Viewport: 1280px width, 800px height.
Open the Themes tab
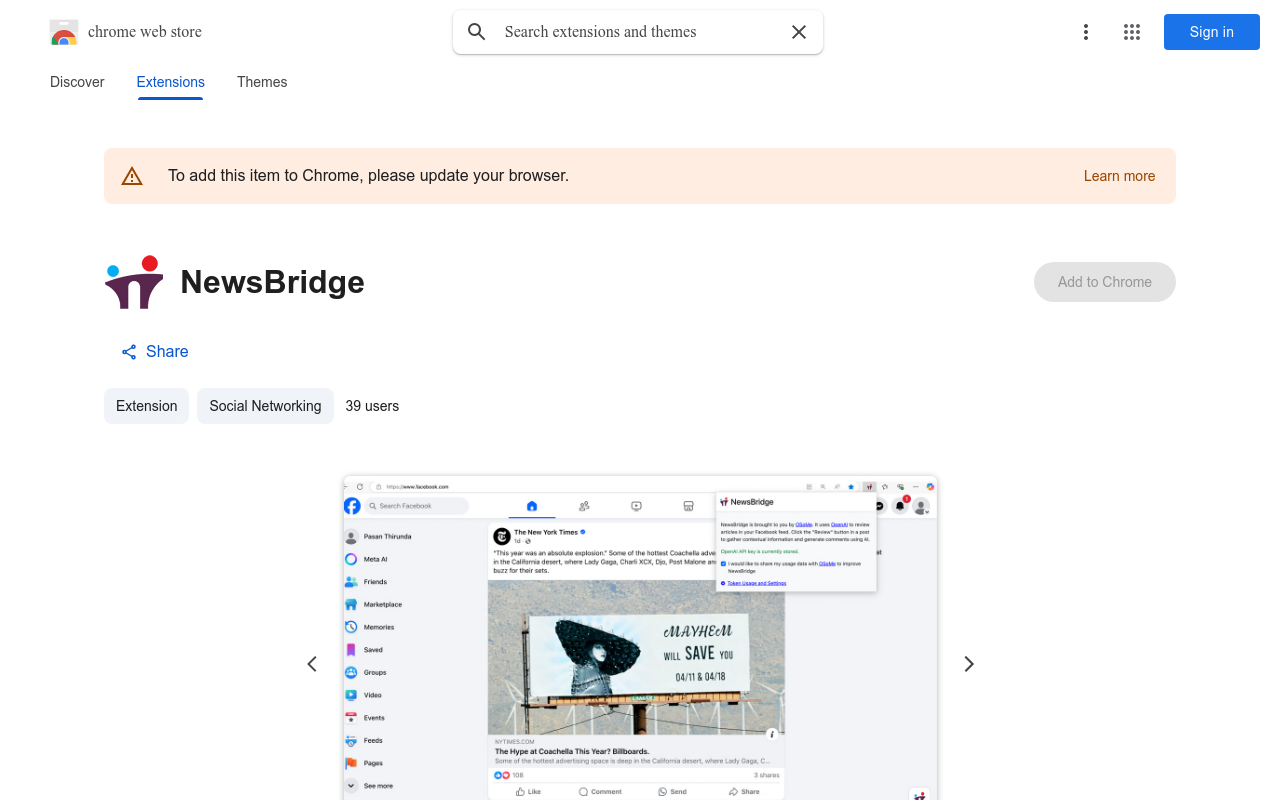pos(262,82)
